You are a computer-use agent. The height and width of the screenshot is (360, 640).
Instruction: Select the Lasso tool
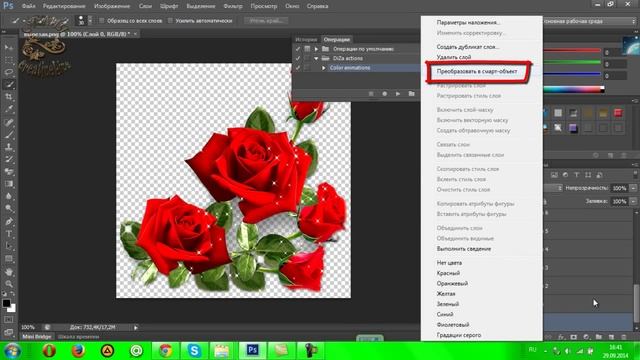(x=9, y=72)
